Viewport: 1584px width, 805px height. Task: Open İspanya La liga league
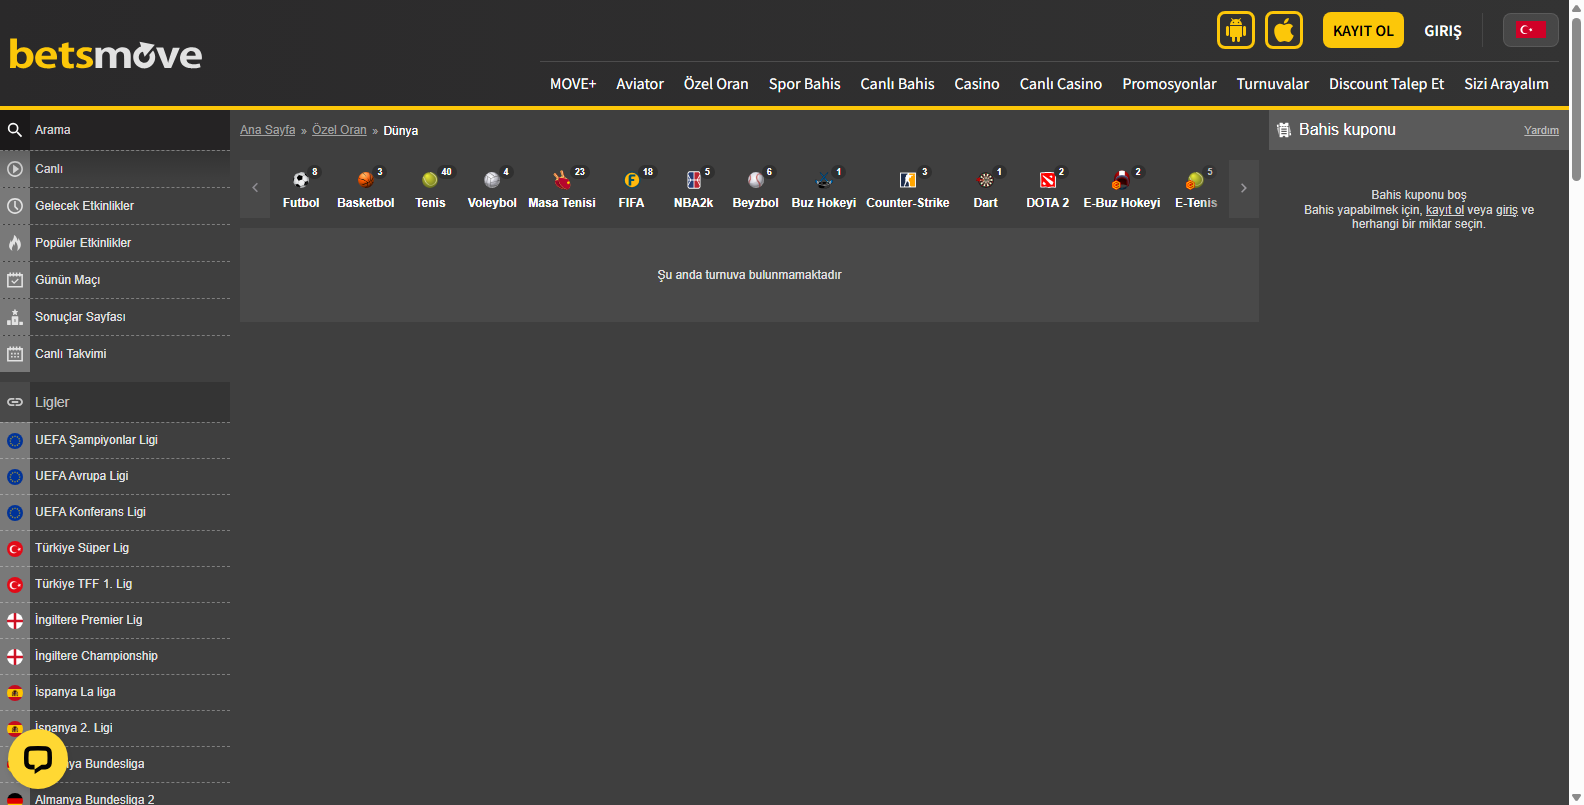pos(115,692)
